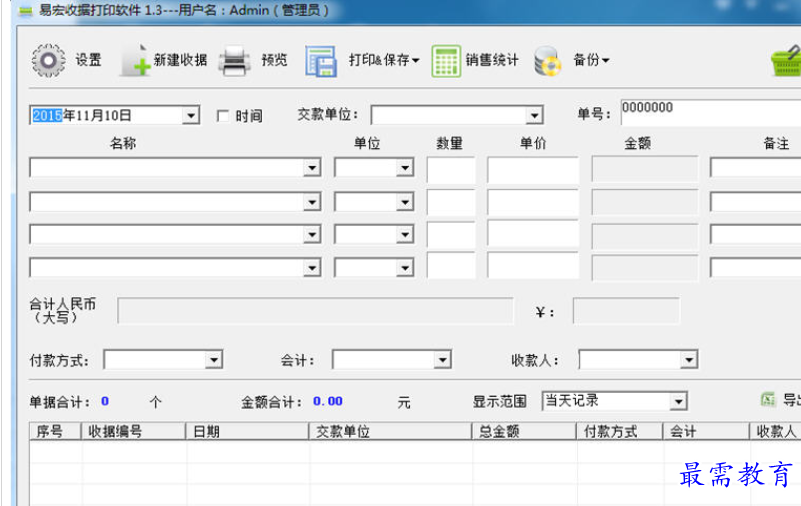Expand the 交款单位 dropdown

click(x=534, y=115)
